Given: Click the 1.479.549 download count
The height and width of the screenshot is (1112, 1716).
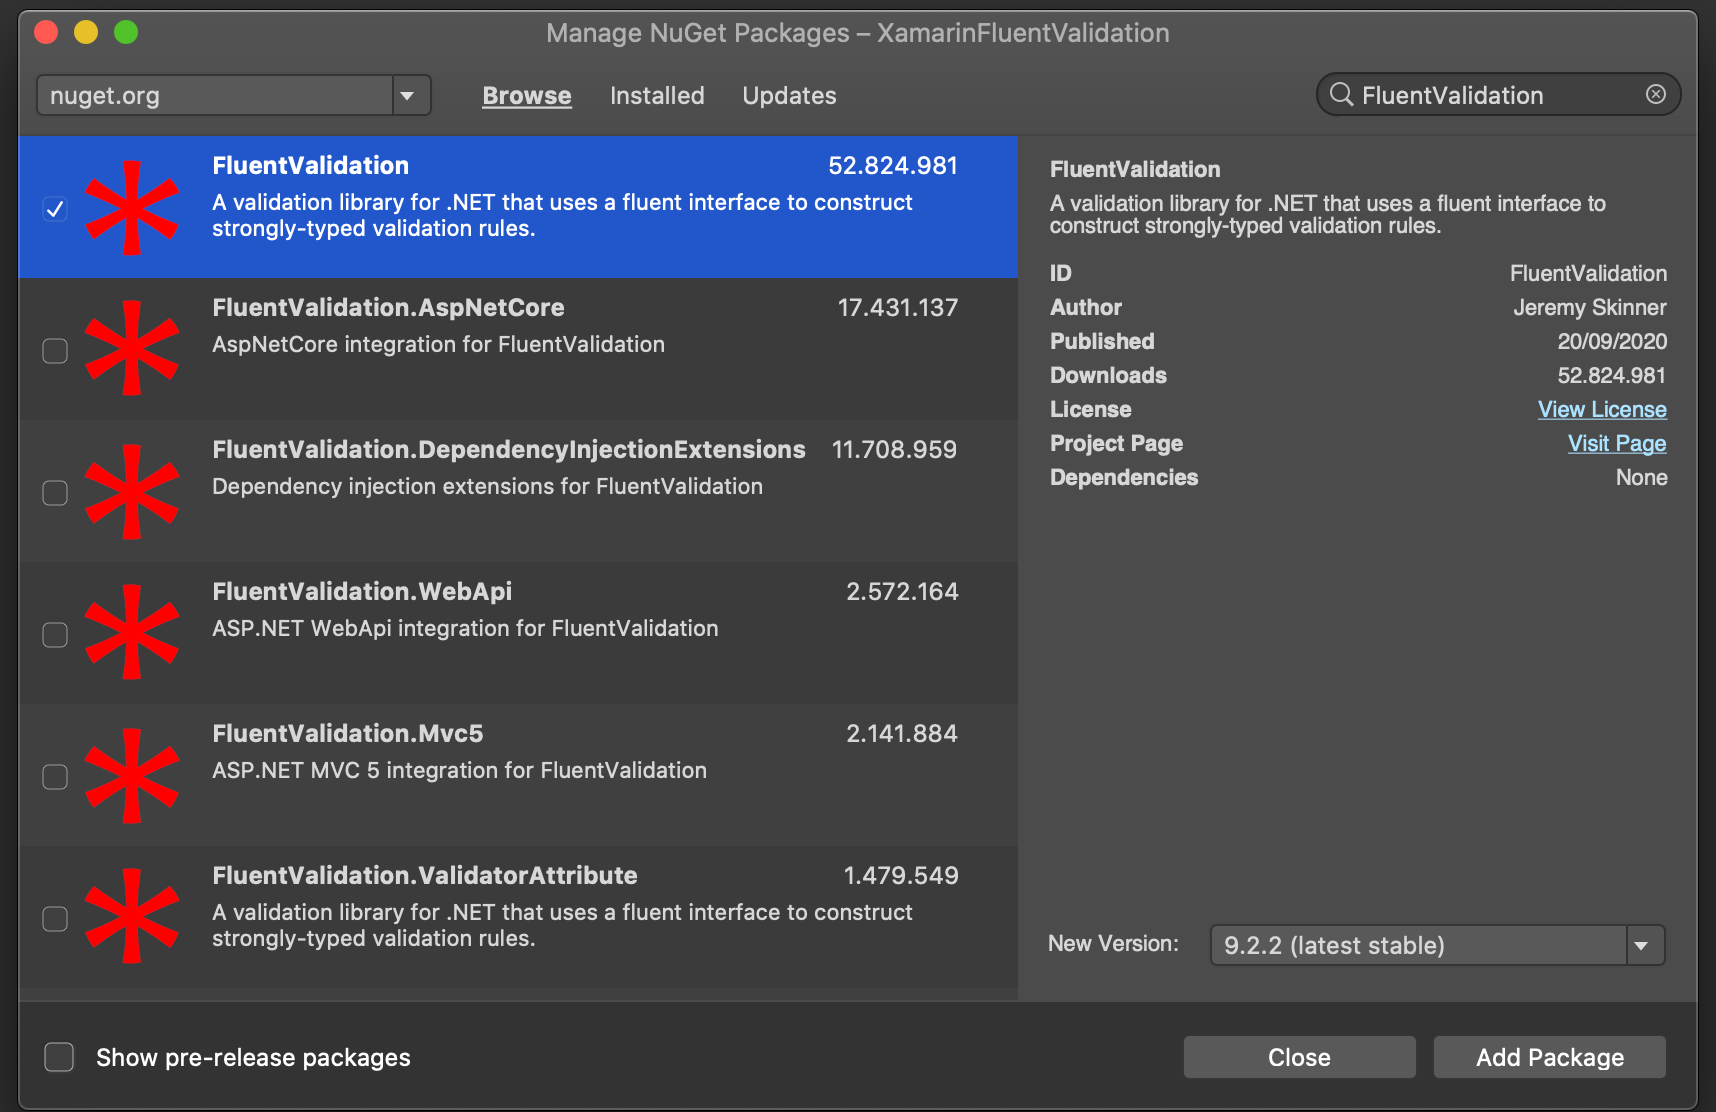Looking at the screenshot, I should (x=901, y=875).
